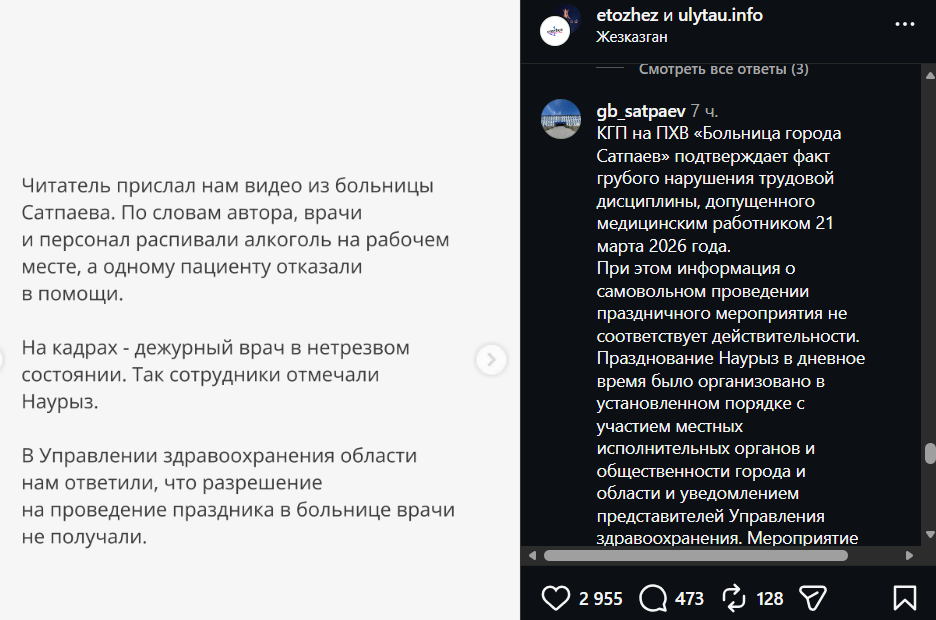The image size is (936, 620).
Task: Open comments via the speech bubble icon
Action: pos(653,598)
